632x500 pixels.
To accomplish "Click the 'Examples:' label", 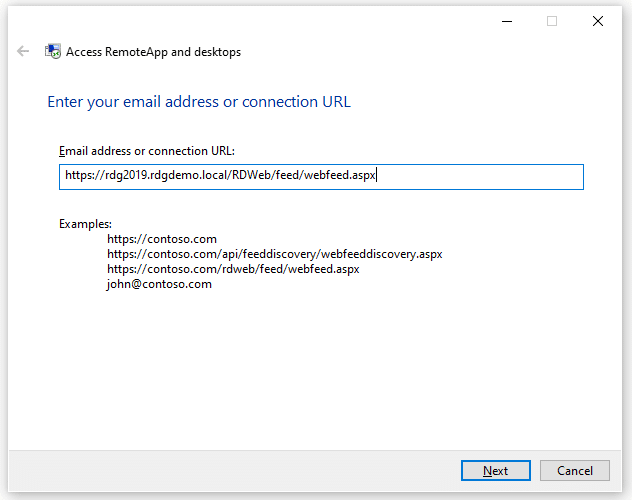I will tap(85, 224).
